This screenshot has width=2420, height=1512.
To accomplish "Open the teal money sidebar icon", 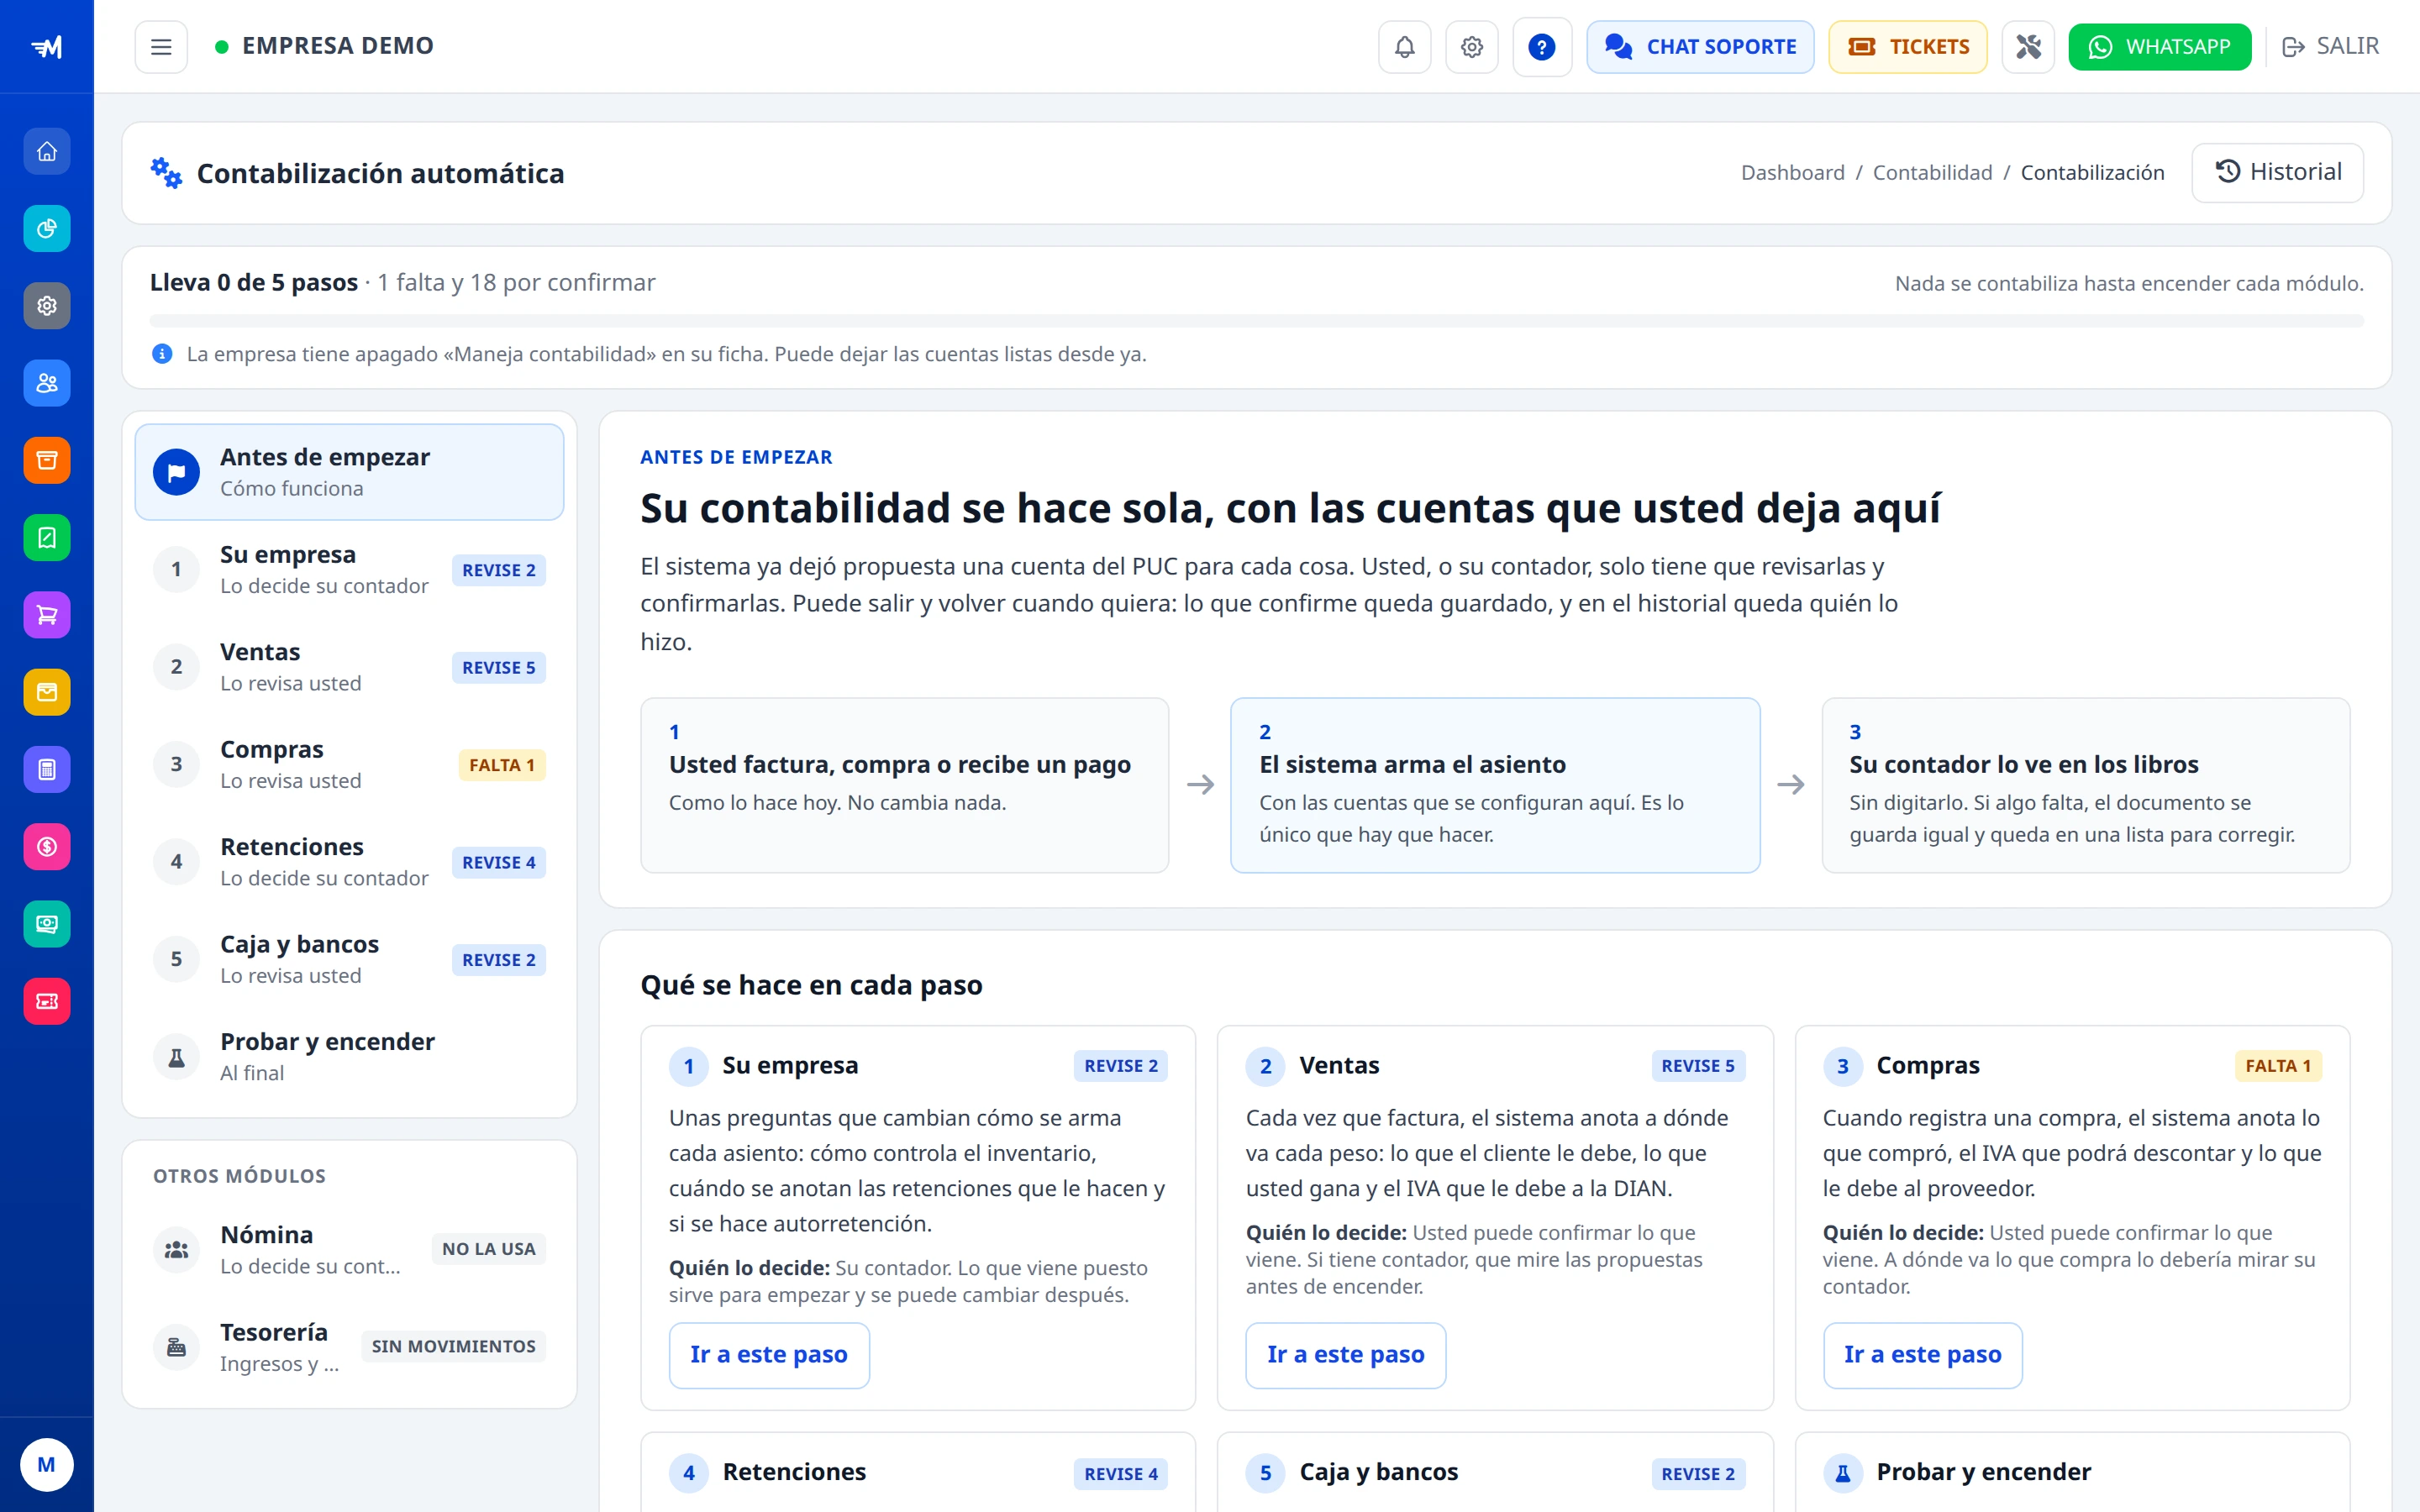I will click(47, 924).
